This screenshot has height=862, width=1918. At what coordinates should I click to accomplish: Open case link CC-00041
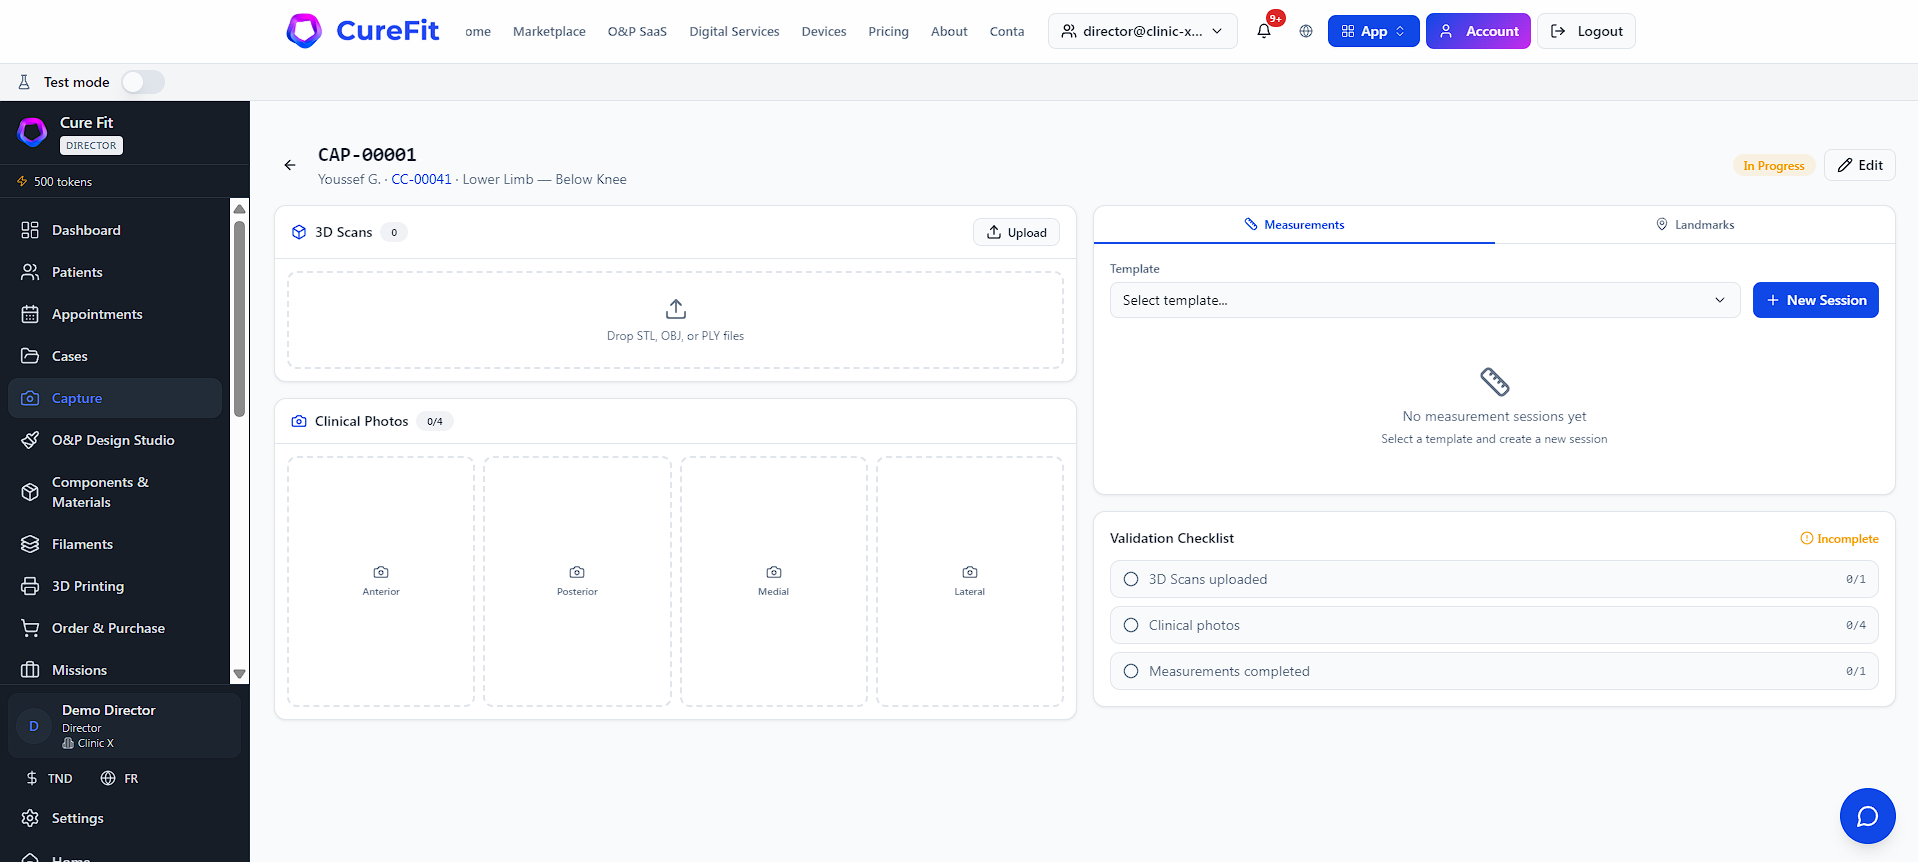pyautogui.click(x=421, y=179)
